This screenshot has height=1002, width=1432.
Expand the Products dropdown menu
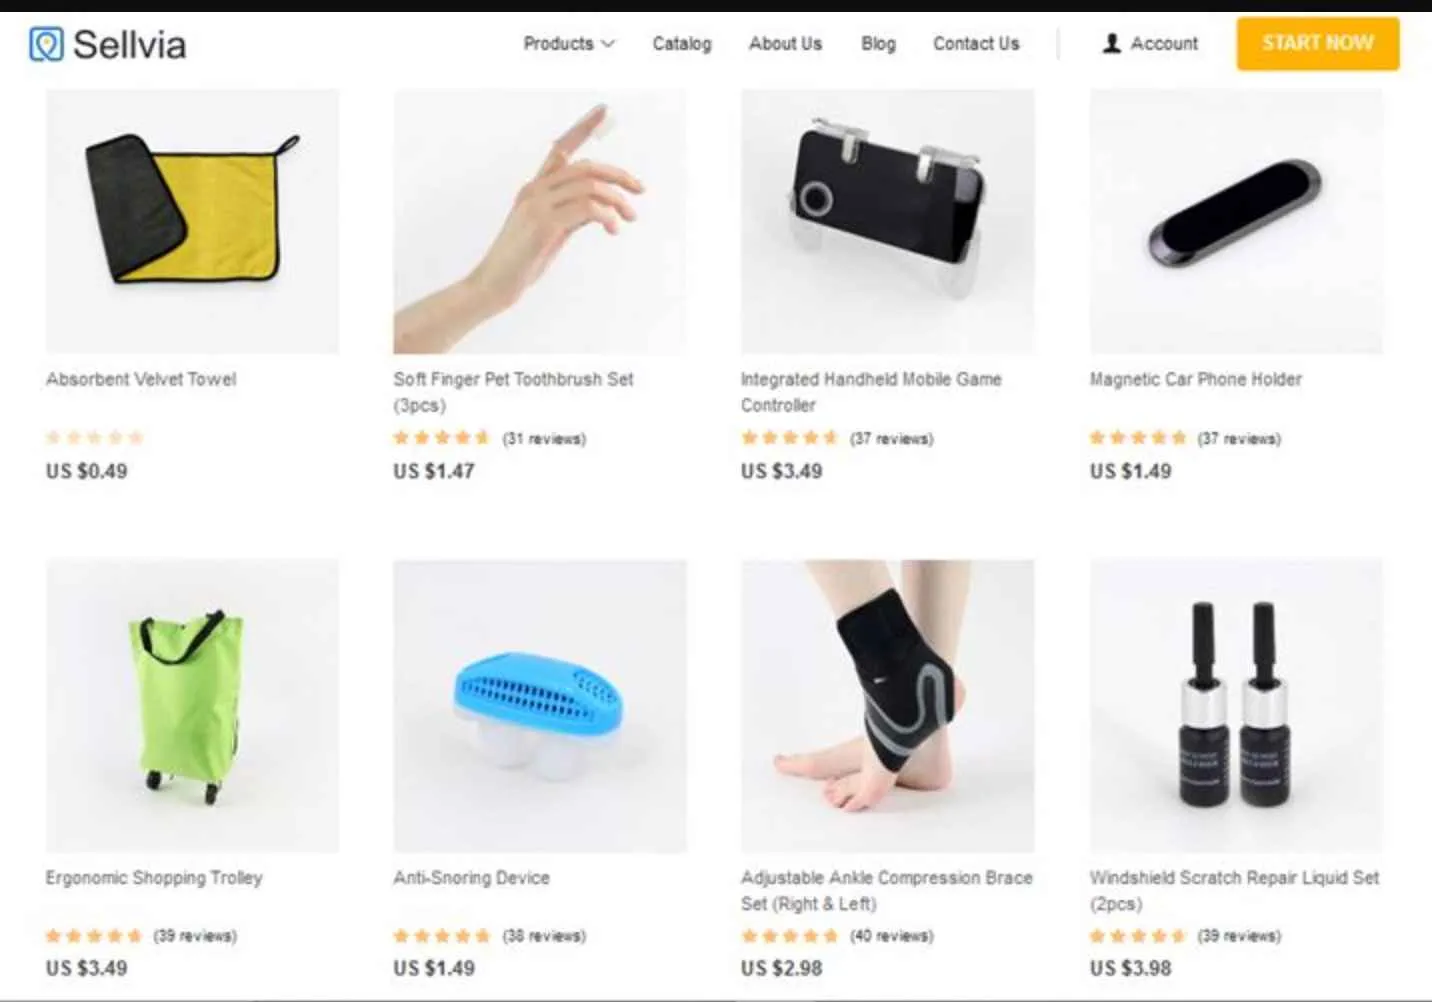pos(569,44)
